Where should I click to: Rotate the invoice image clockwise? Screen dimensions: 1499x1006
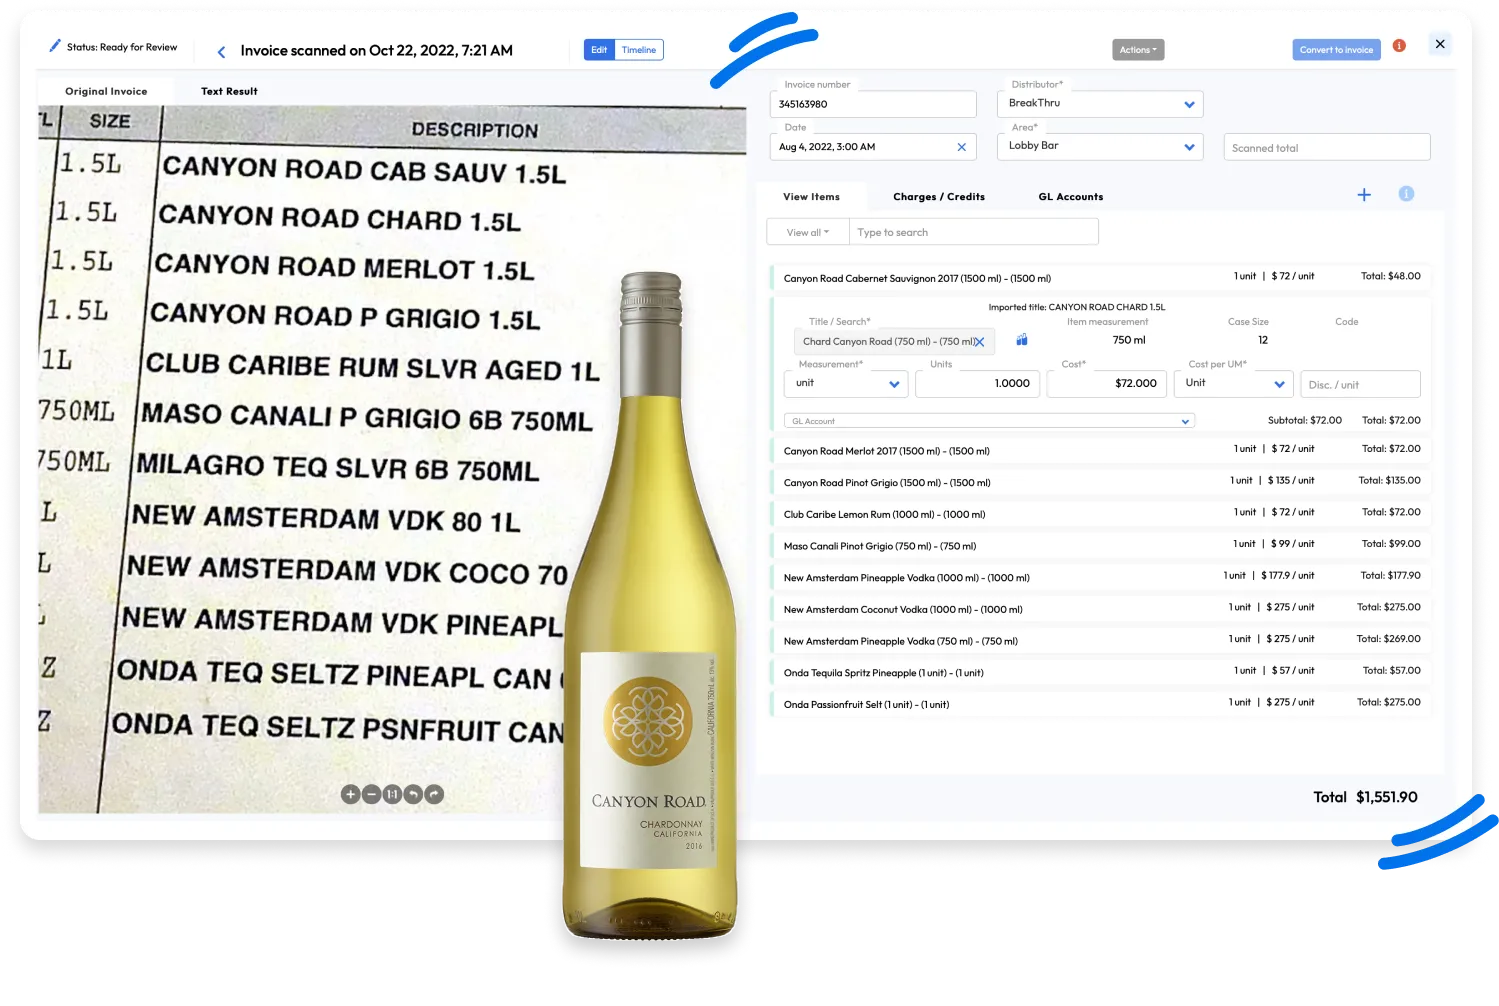[x=434, y=794]
